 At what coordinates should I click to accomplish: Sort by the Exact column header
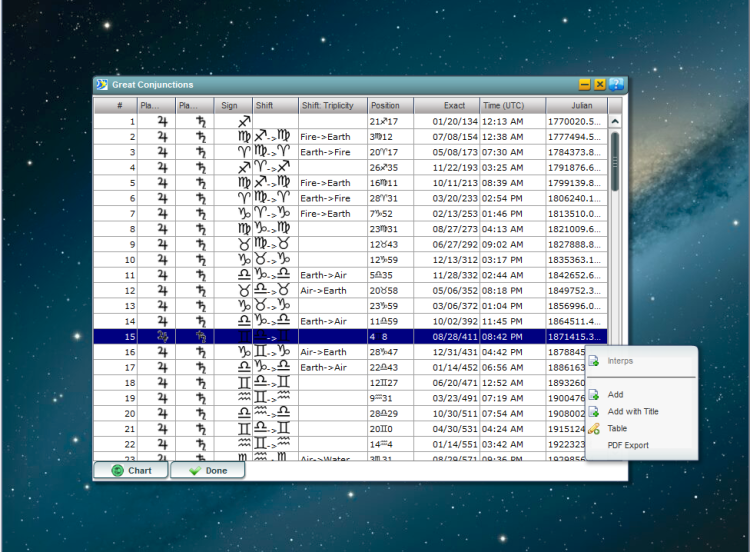(454, 105)
